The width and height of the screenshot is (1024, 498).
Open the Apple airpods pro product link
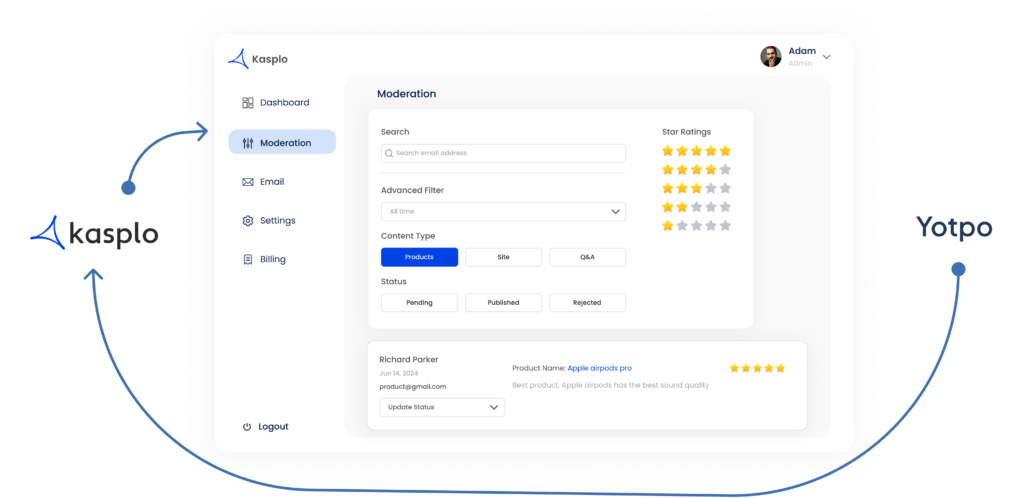pos(600,368)
